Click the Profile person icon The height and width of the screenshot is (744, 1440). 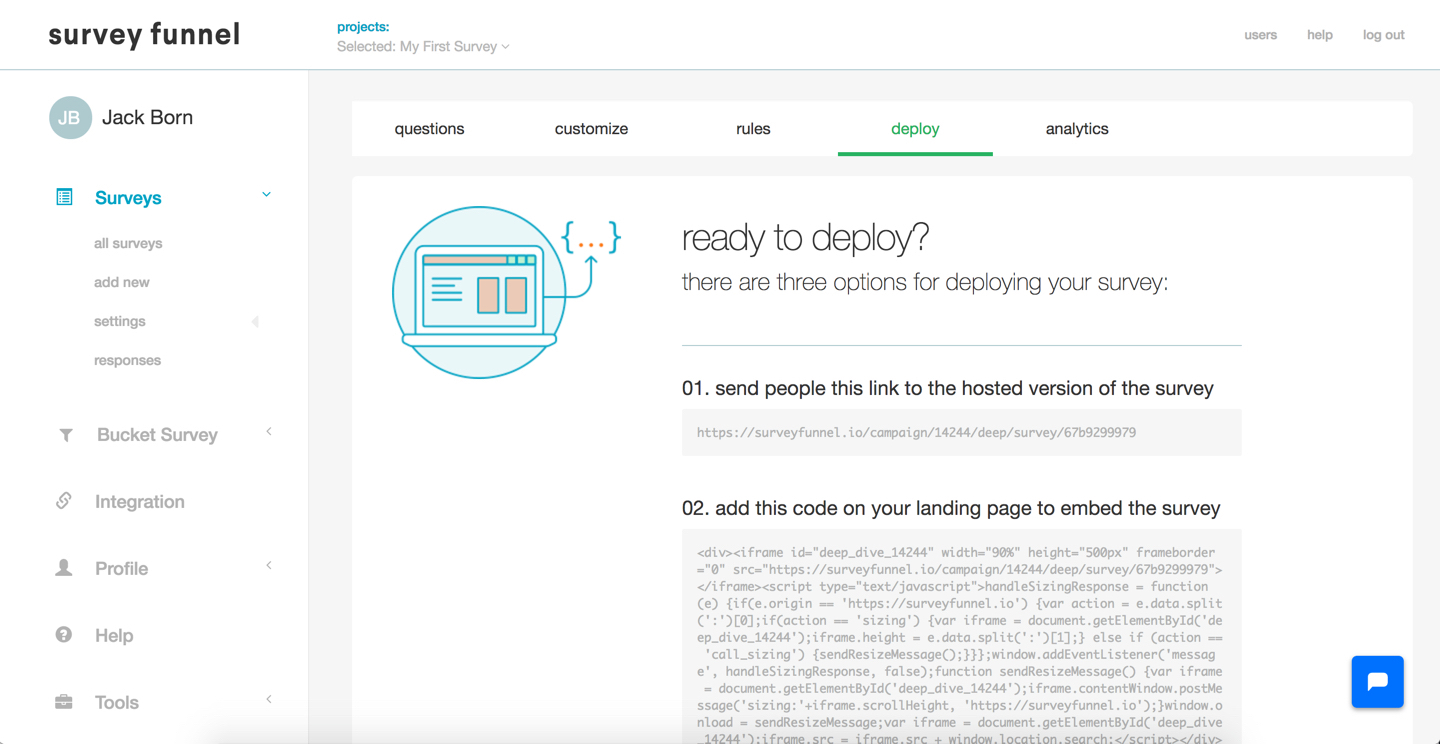coord(64,568)
